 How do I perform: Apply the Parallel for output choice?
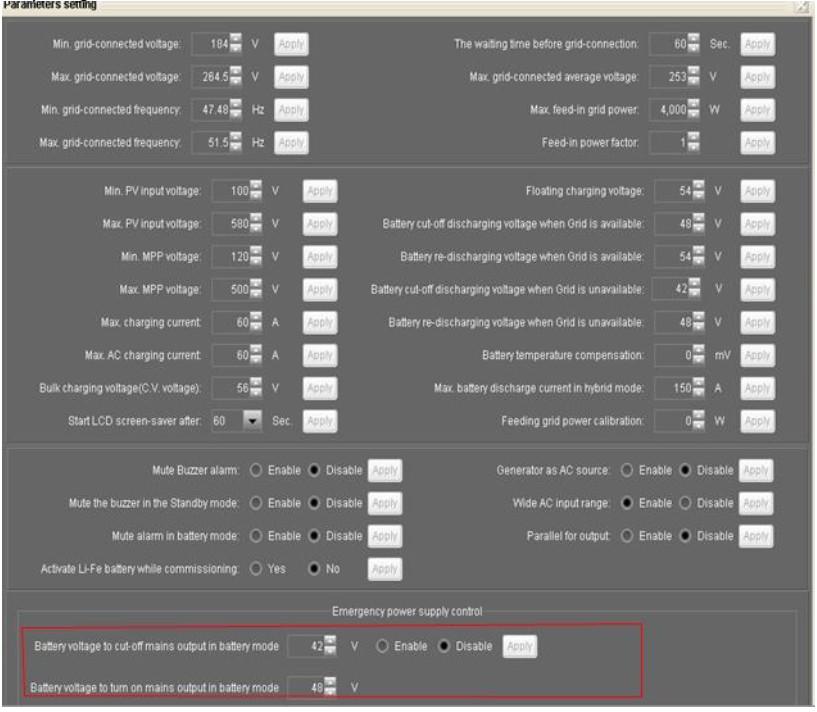pos(756,536)
